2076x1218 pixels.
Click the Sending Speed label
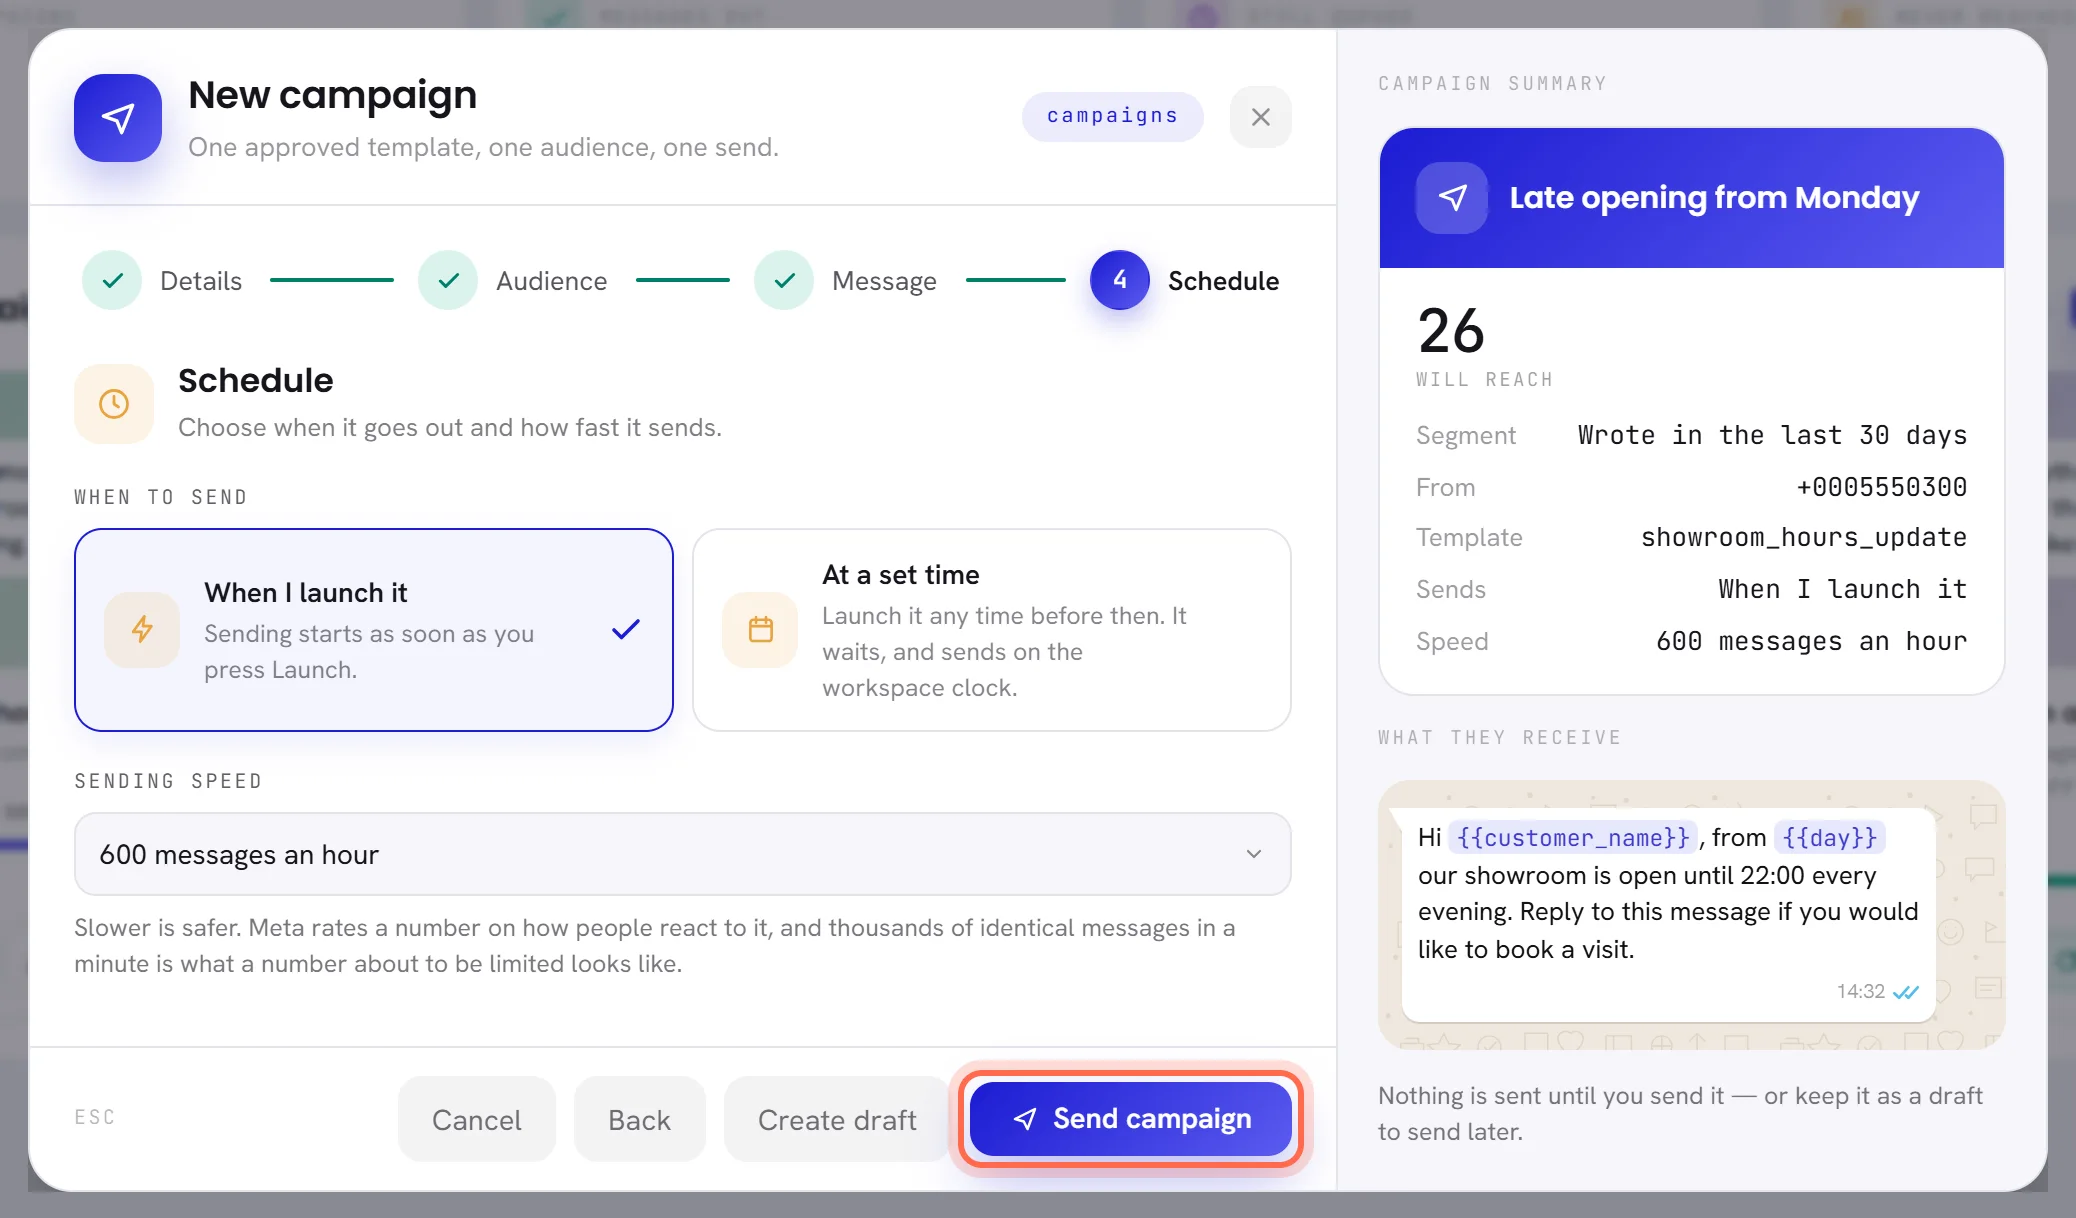click(x=168, y=781)
